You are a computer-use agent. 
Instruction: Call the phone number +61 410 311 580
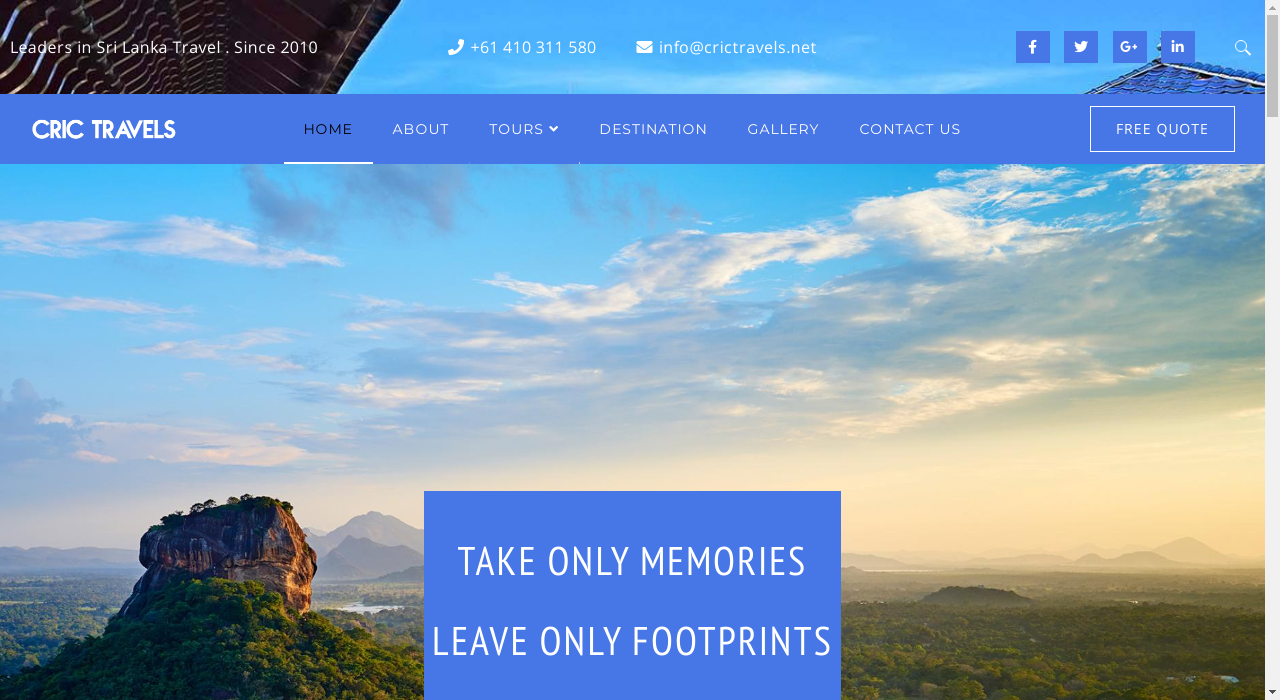click(533, 47)
